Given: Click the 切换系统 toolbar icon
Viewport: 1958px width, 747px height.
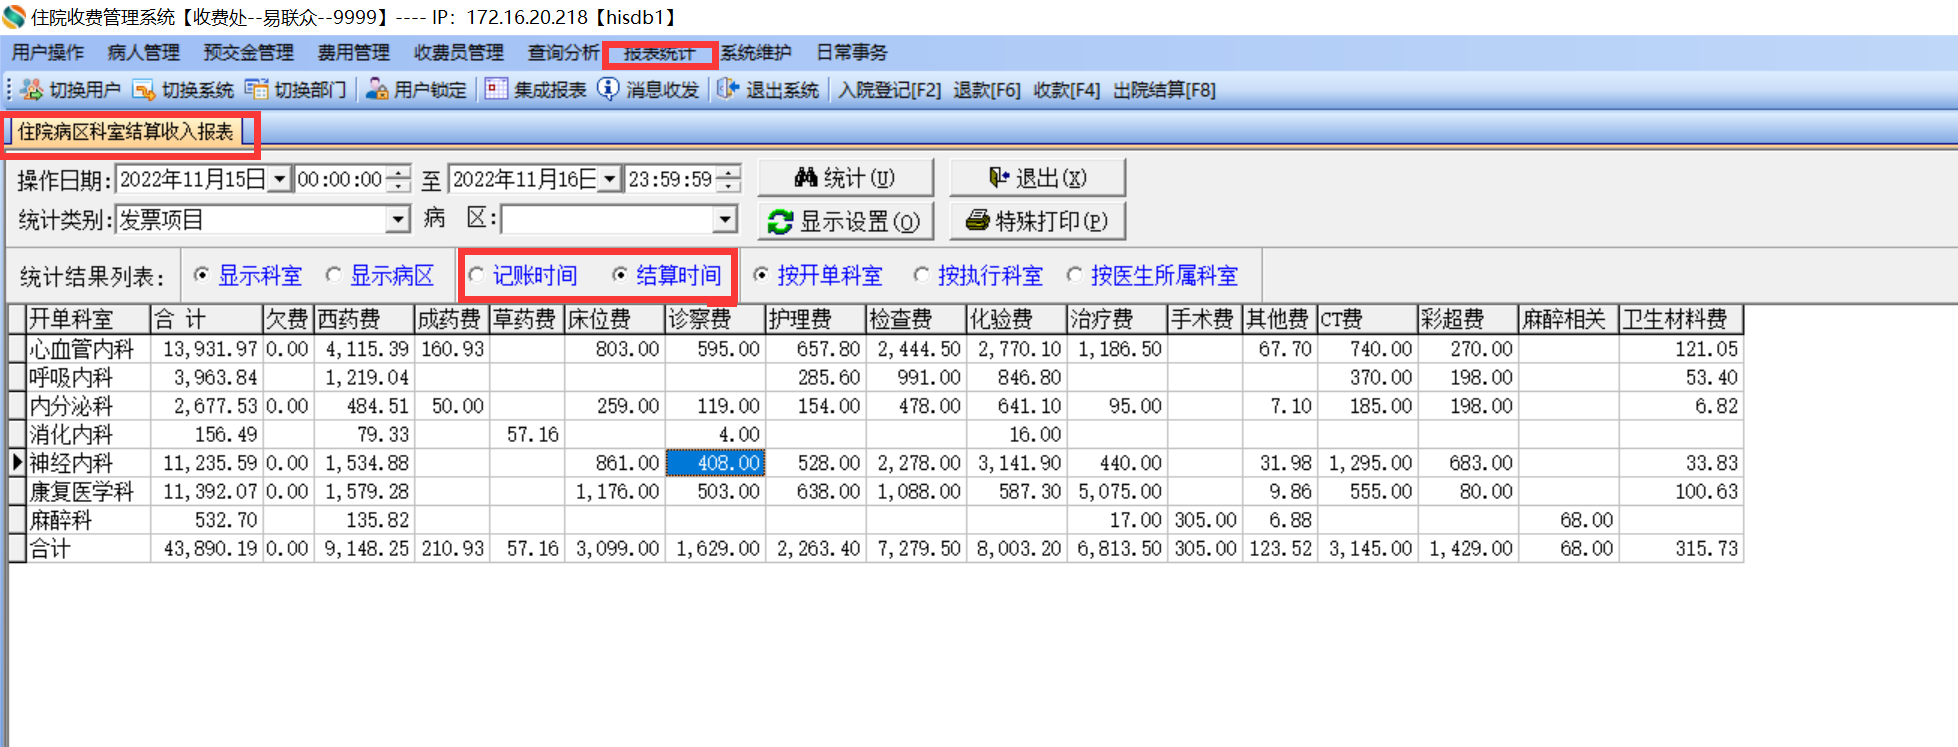Looking at the screenshot, I should (143, 90).
